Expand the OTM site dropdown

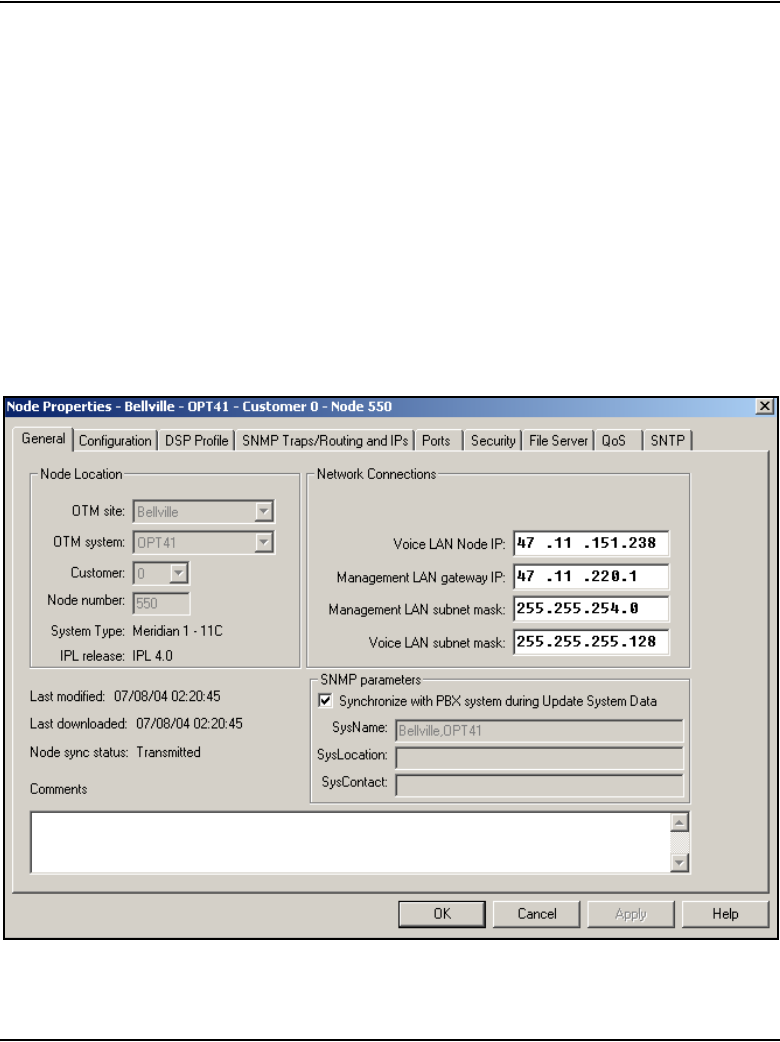click(x=264, y=512)
